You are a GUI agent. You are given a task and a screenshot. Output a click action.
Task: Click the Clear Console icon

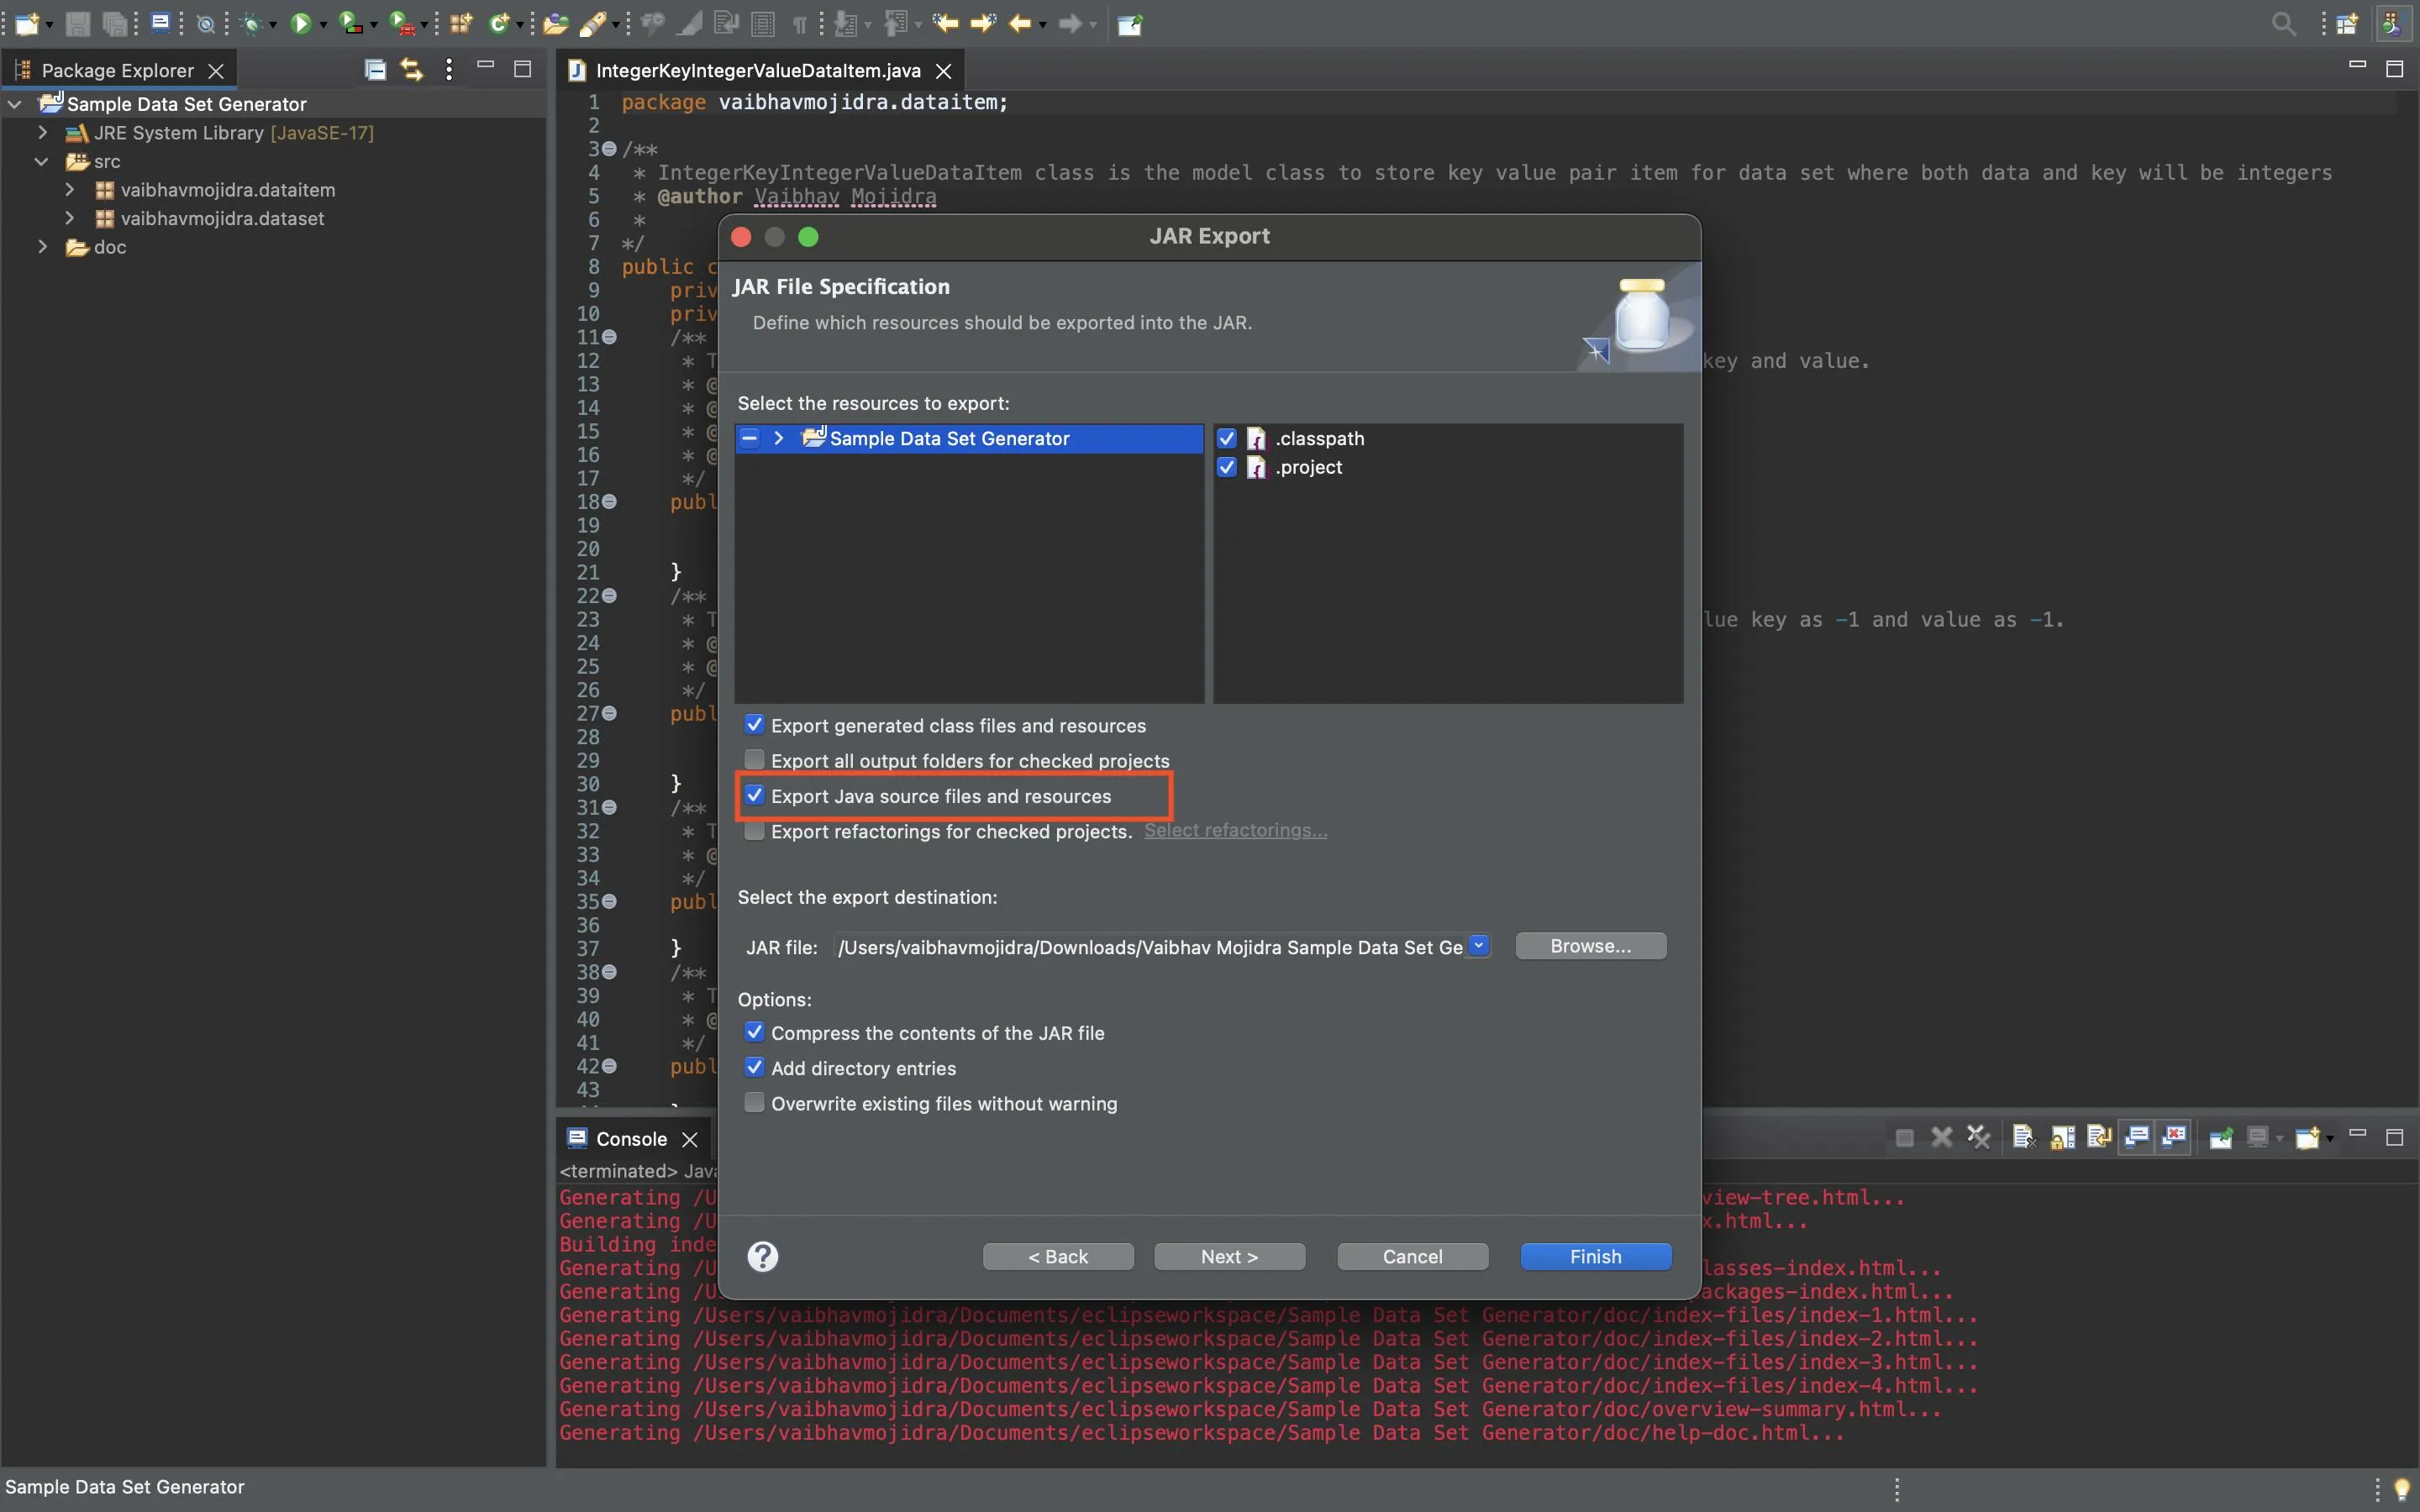coord(2024,1137)
